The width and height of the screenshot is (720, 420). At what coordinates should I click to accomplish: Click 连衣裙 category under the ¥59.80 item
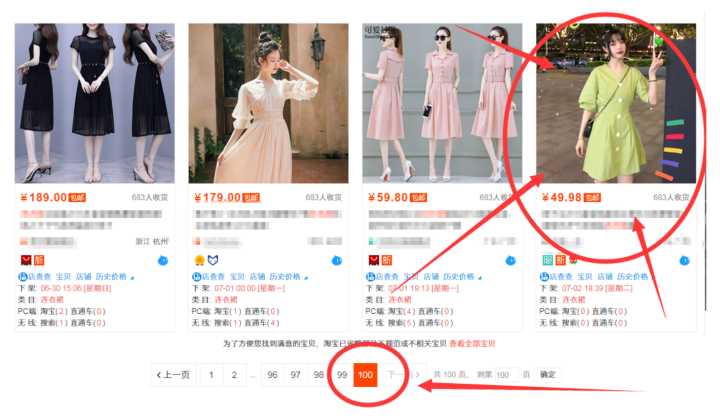(400, 300)
